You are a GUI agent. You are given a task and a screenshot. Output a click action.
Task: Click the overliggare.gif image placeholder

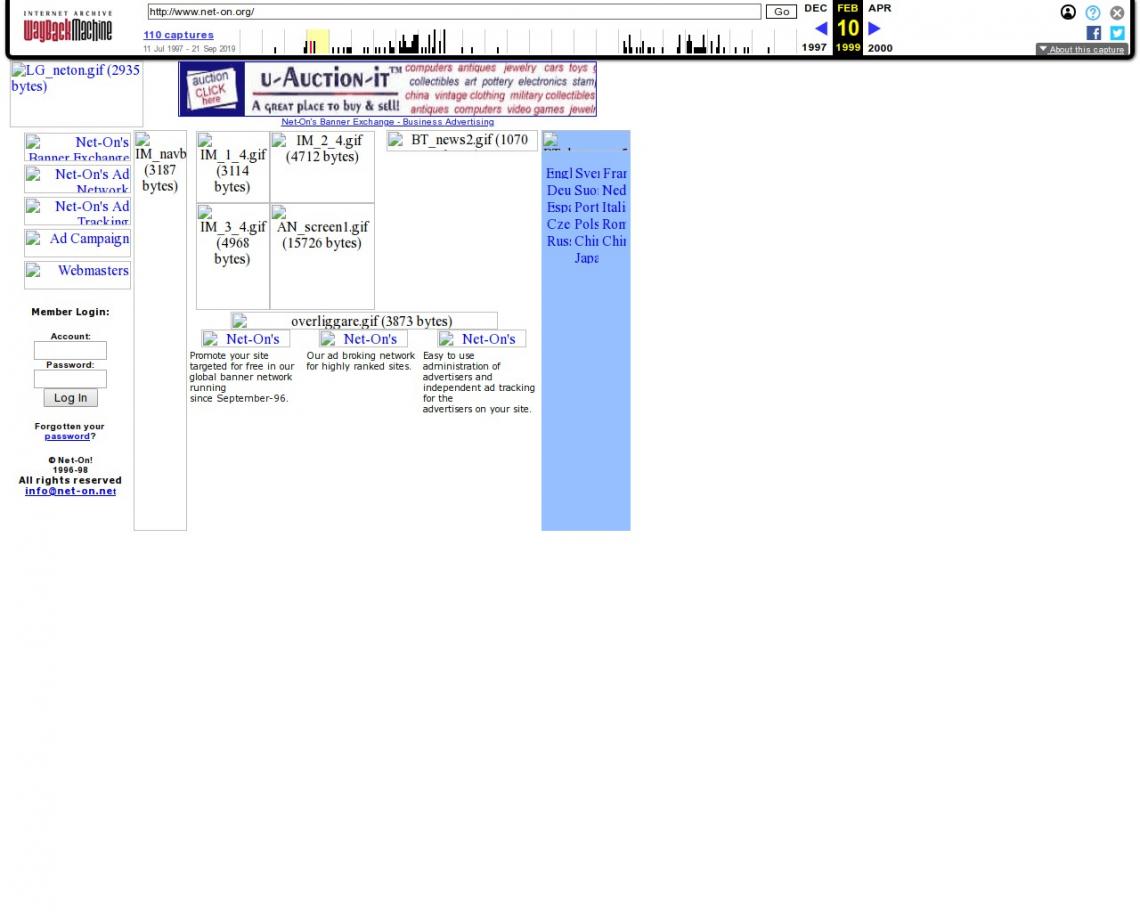click(364, 321)
